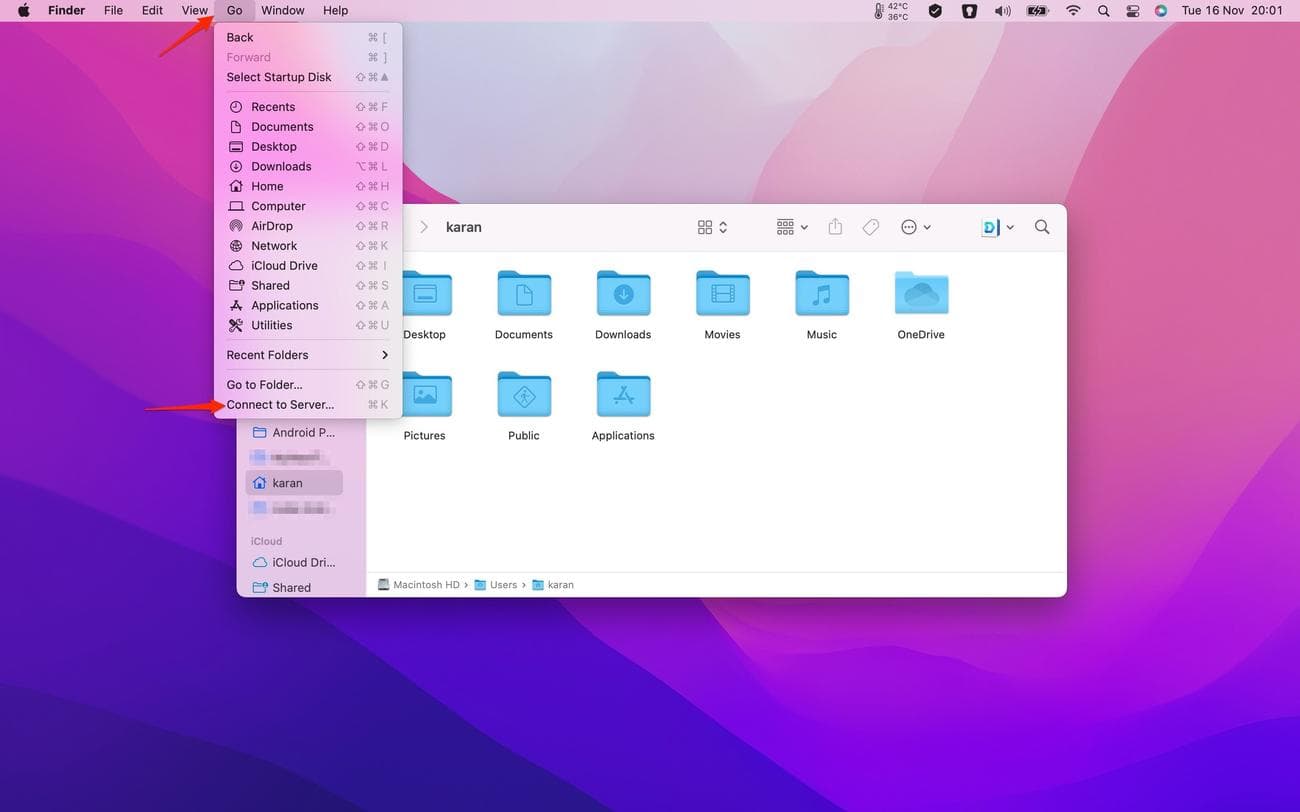Click the Tag icon in the toolbar
Viewport: 1300px width, 812px height.
point(871,227)
